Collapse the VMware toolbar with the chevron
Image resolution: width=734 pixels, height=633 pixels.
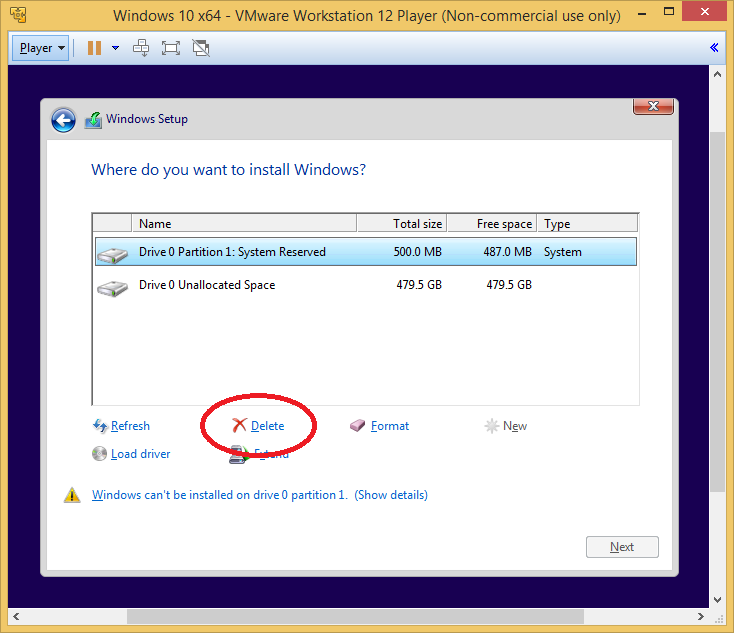coord(714,47)
